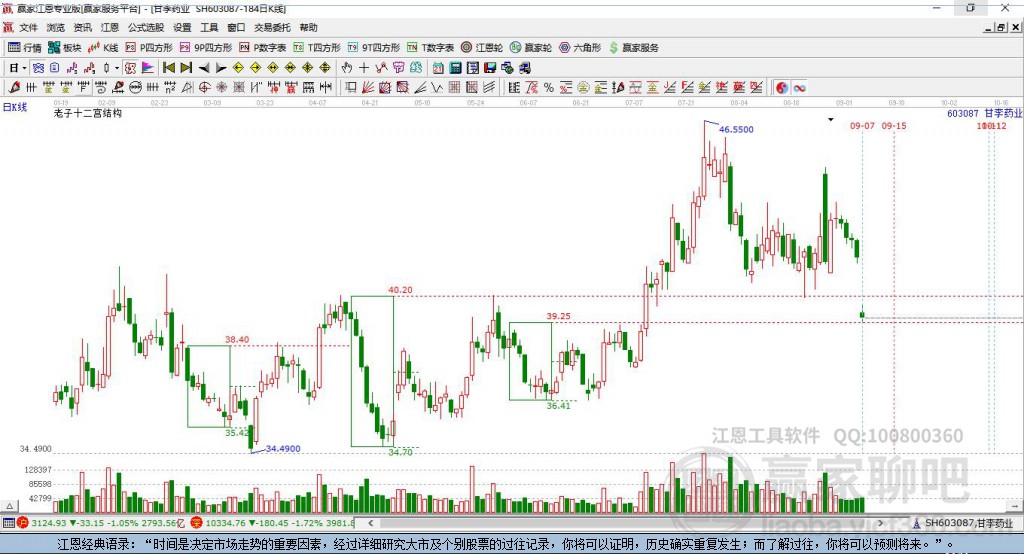Click the red floppy disk save icon
This screenshot has height=554, width=1024.
(490, 68)
